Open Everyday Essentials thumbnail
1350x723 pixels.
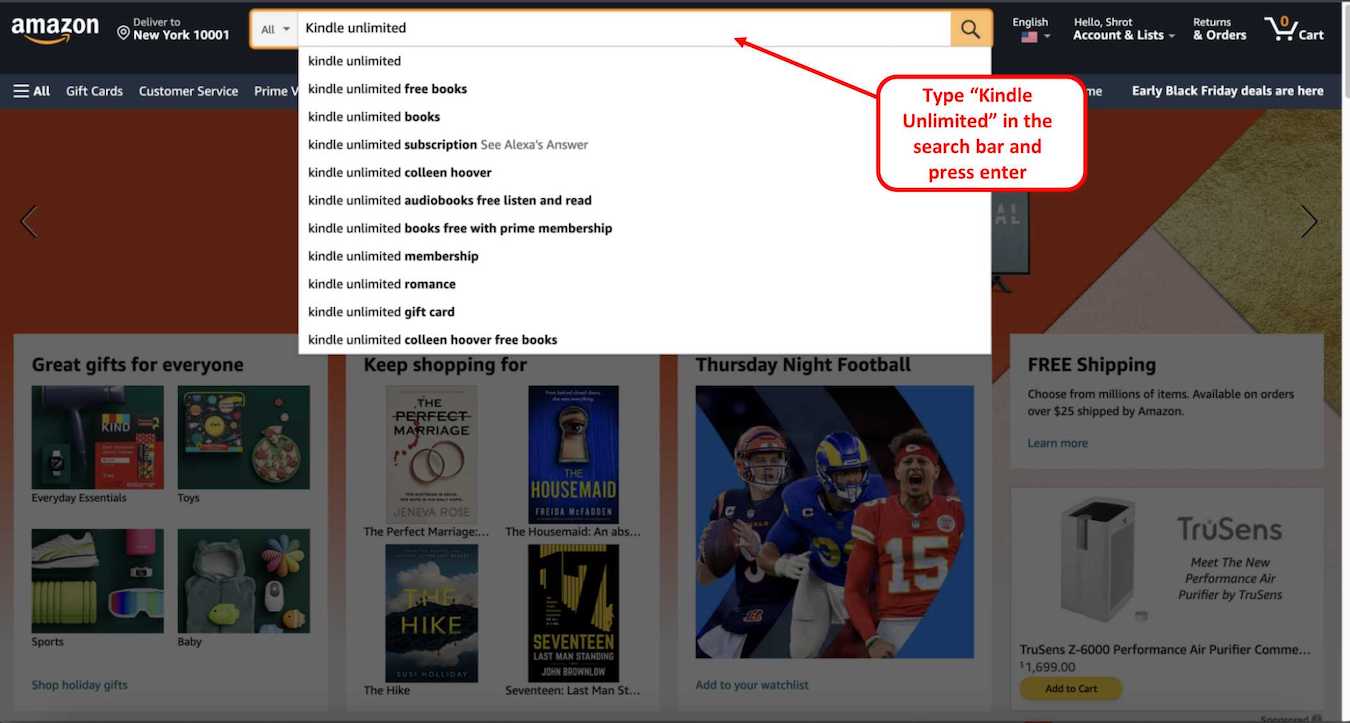coord(97,438)
